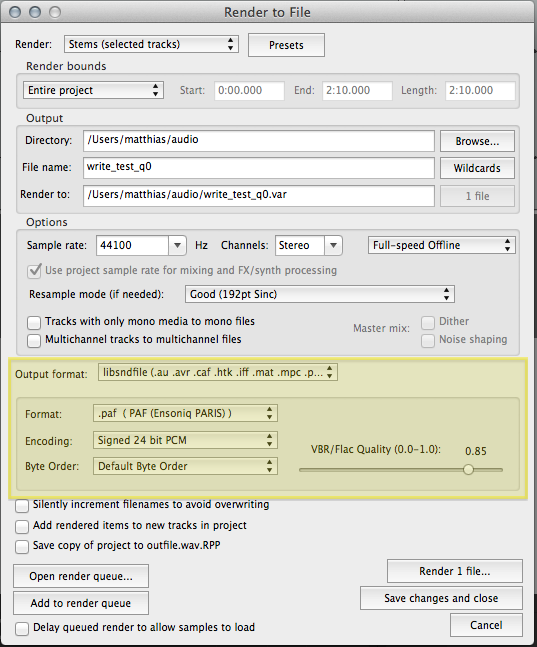Open the Encoding Signed 24 bit PCM dropdown
This screenshot has height=647, width=537.
(x=185, y=440)
